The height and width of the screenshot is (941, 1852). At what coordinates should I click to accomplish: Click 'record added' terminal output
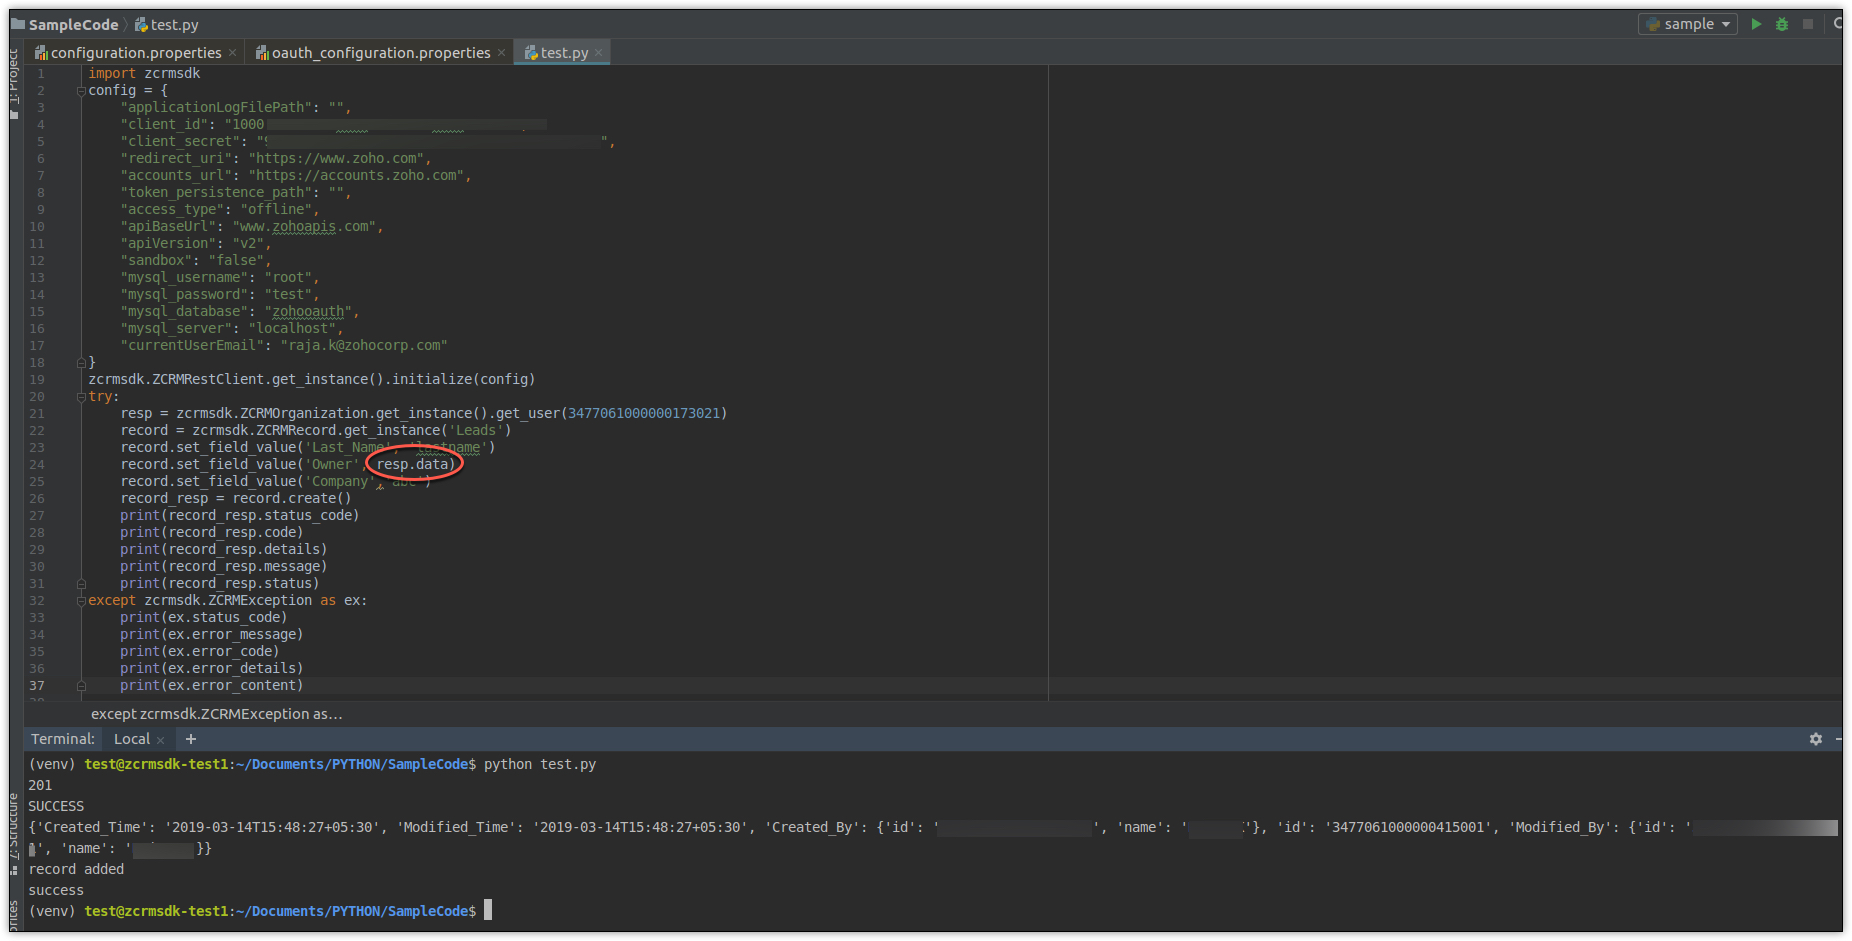[x=76, y=870]
